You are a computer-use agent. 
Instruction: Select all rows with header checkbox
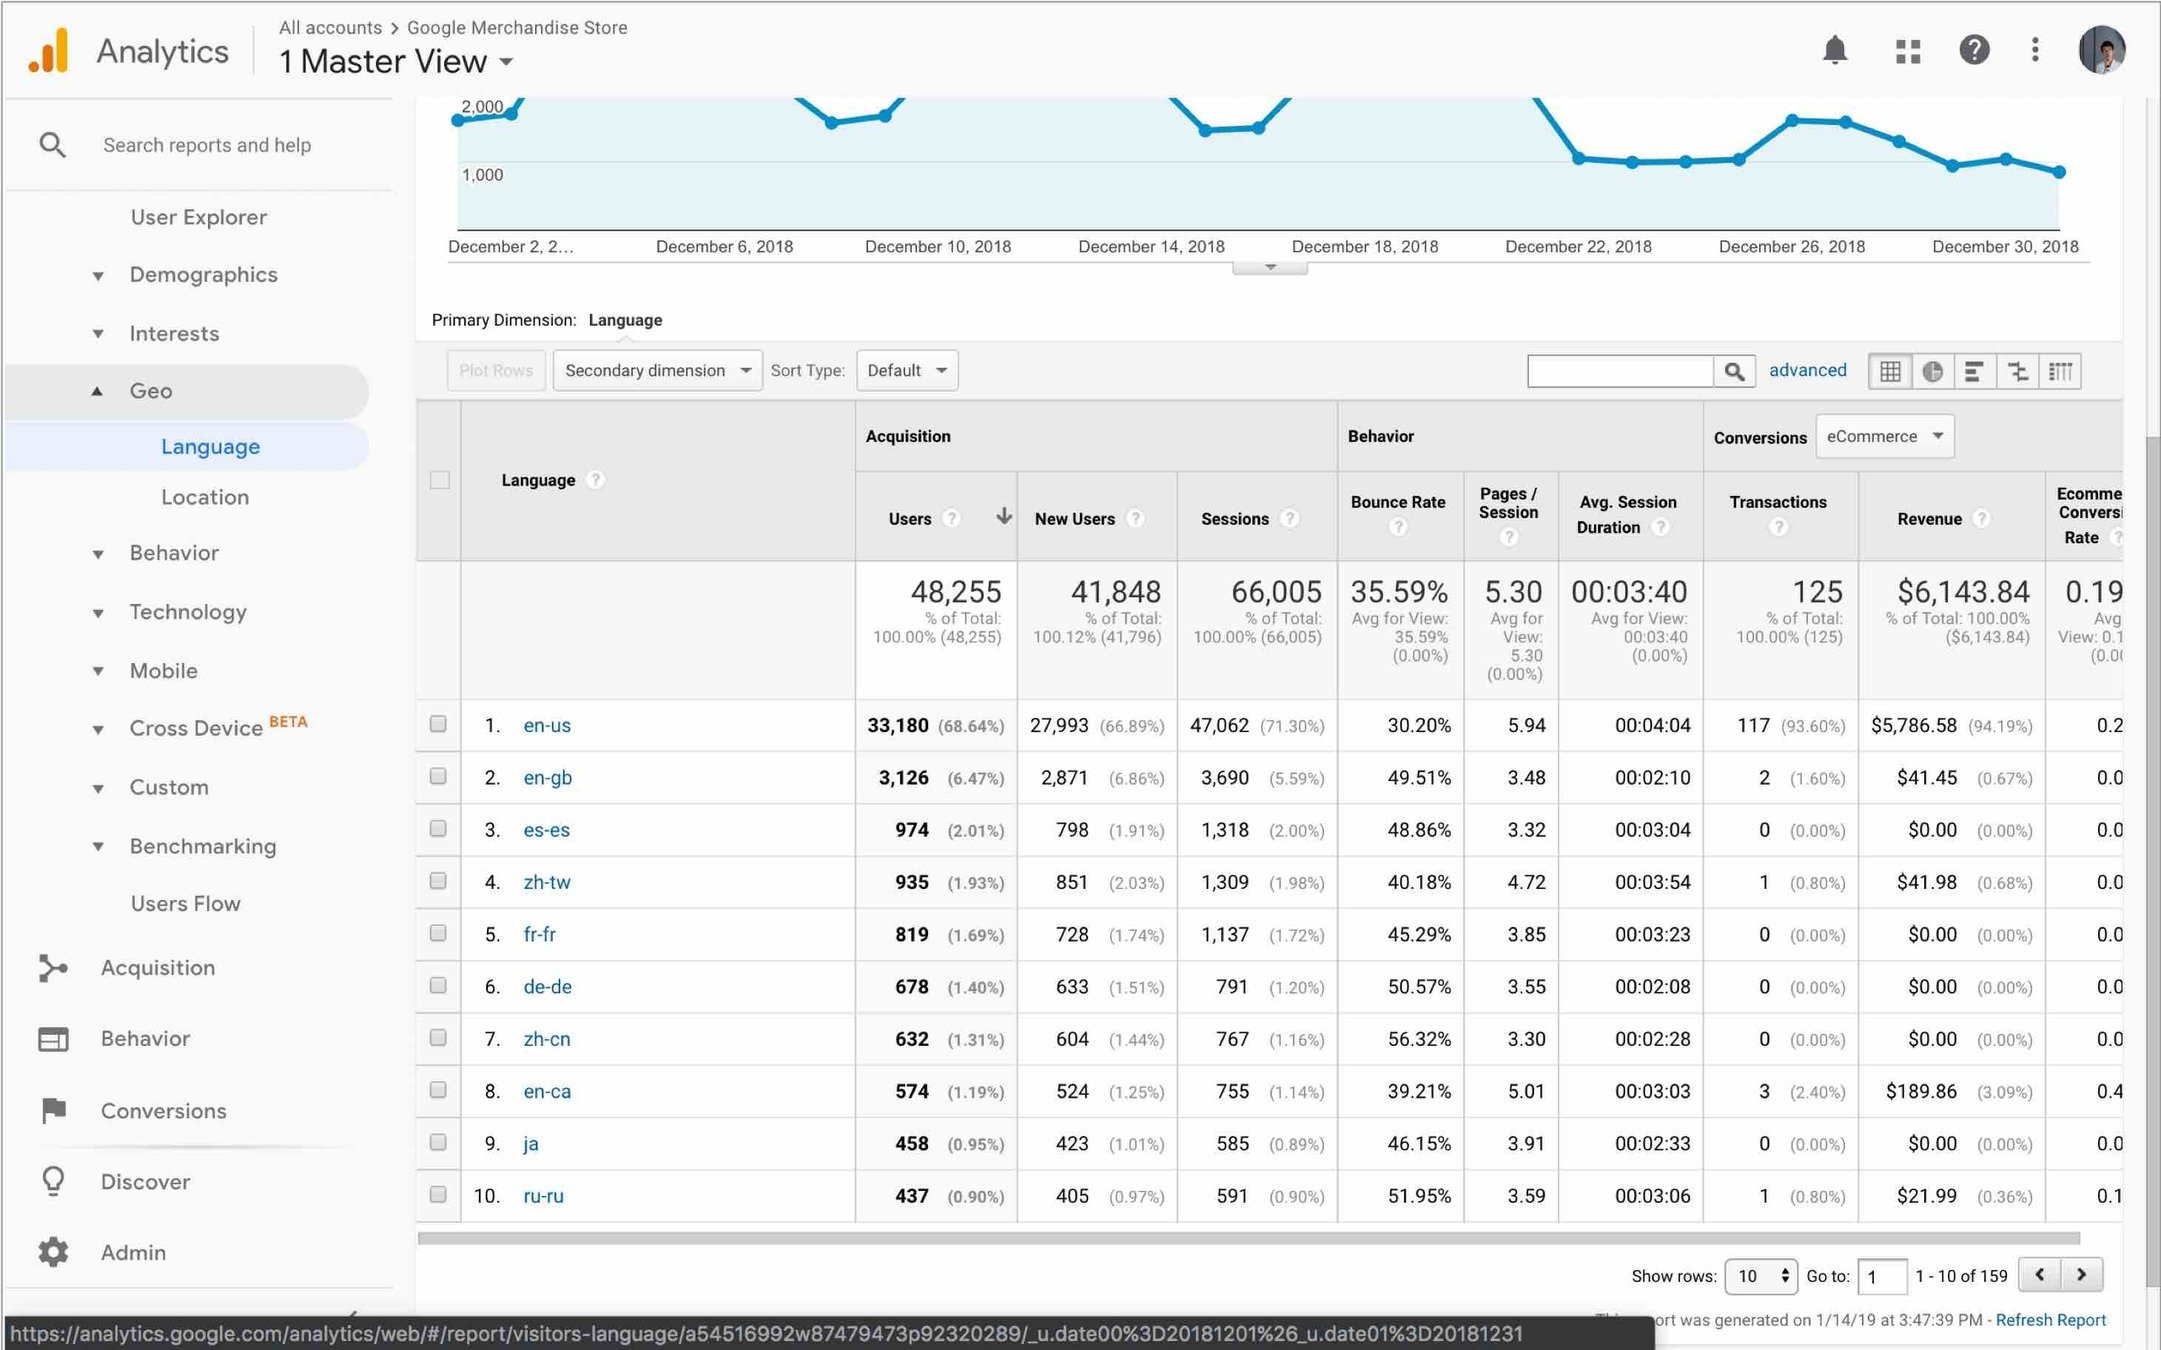coord(439,480)
